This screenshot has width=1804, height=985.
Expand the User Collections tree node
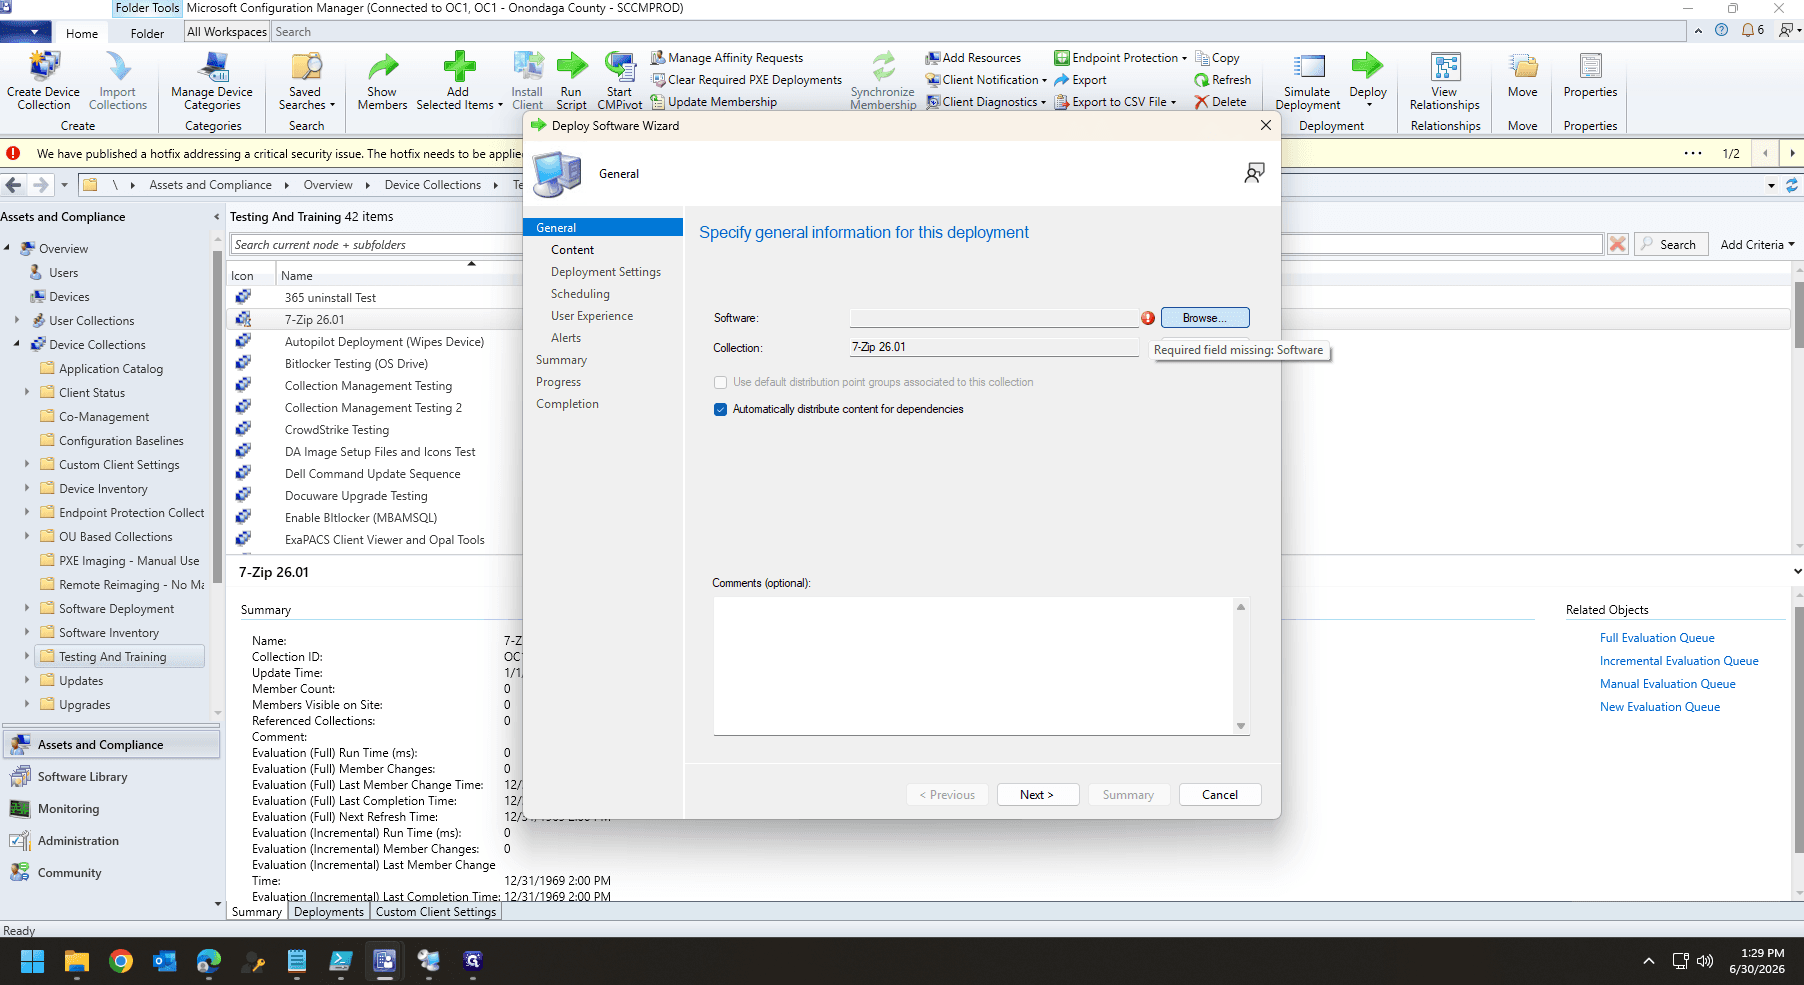(17, 321)
